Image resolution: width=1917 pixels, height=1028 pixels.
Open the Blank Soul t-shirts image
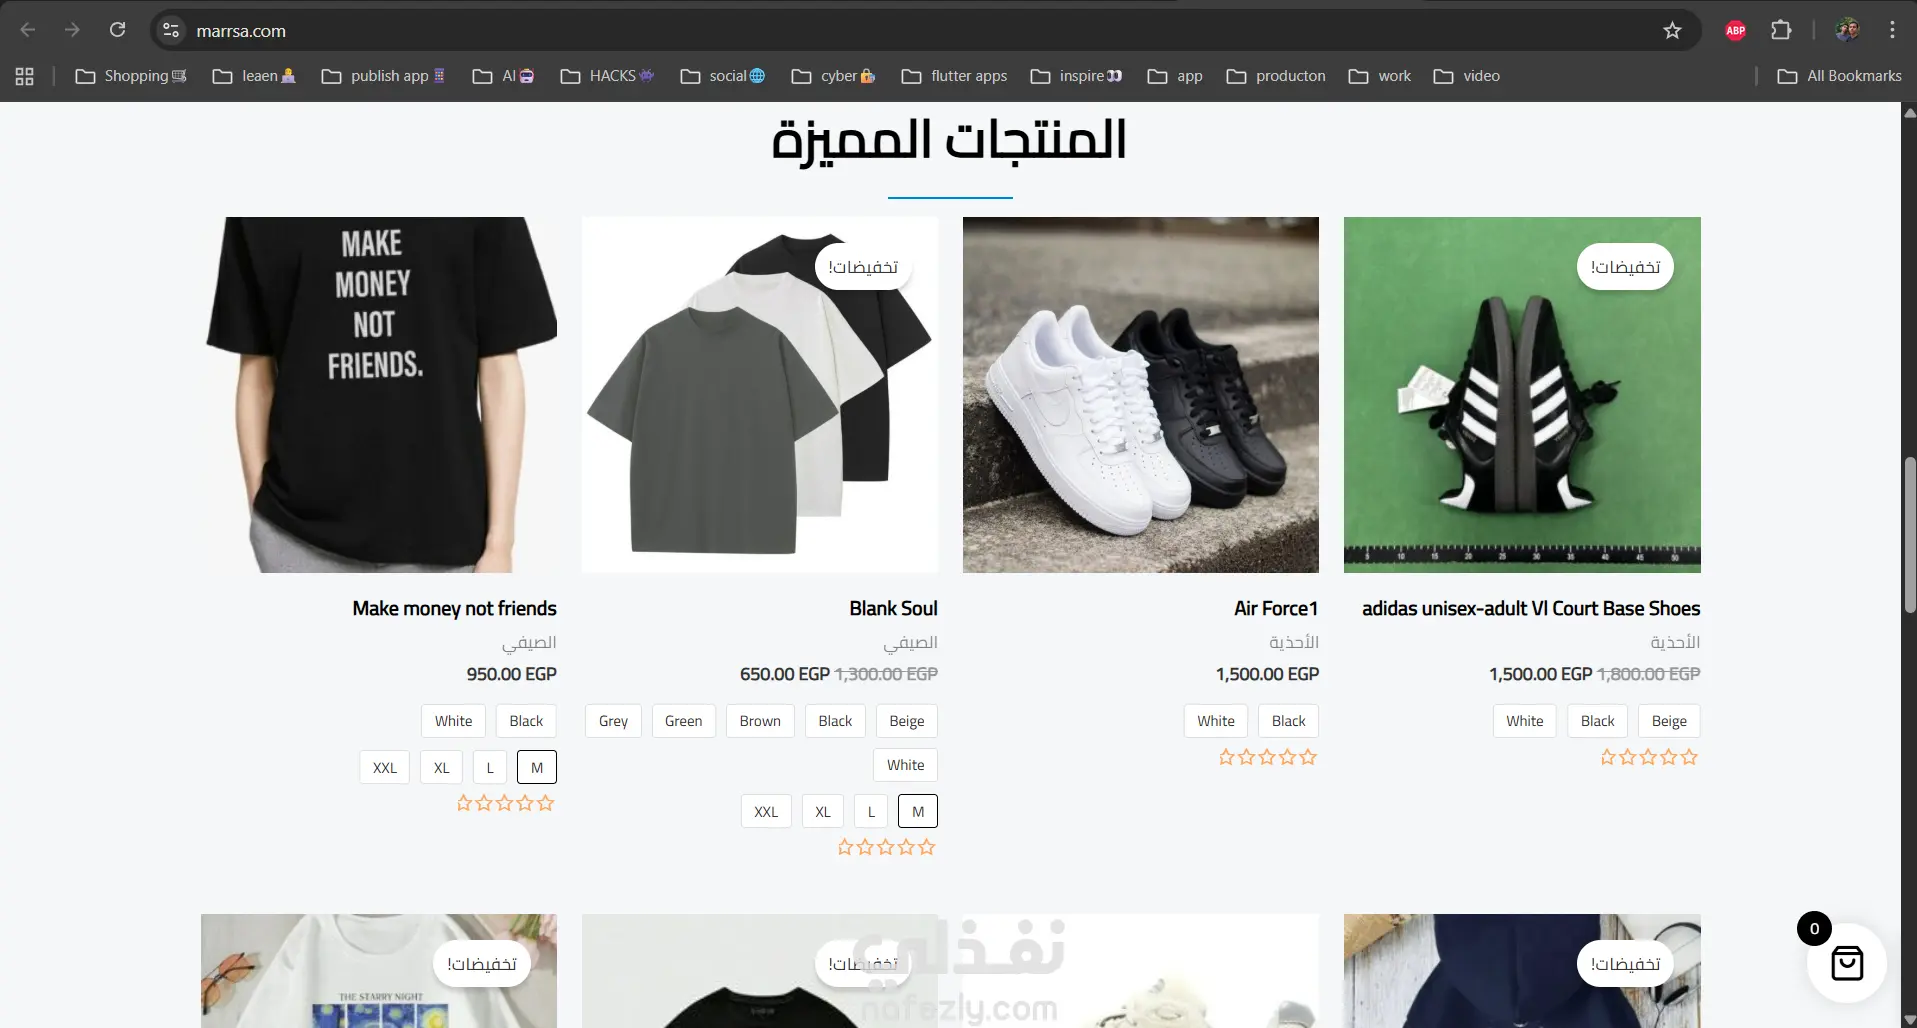click(760, 395)
